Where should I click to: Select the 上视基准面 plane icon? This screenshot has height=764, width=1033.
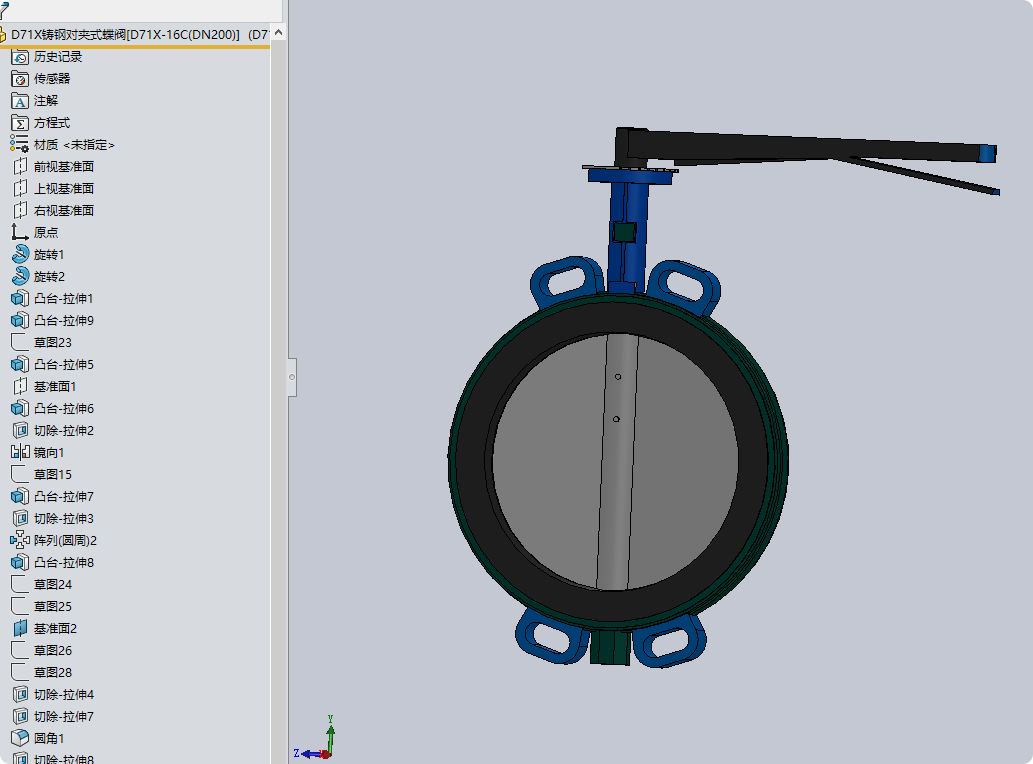pos(20,189)
